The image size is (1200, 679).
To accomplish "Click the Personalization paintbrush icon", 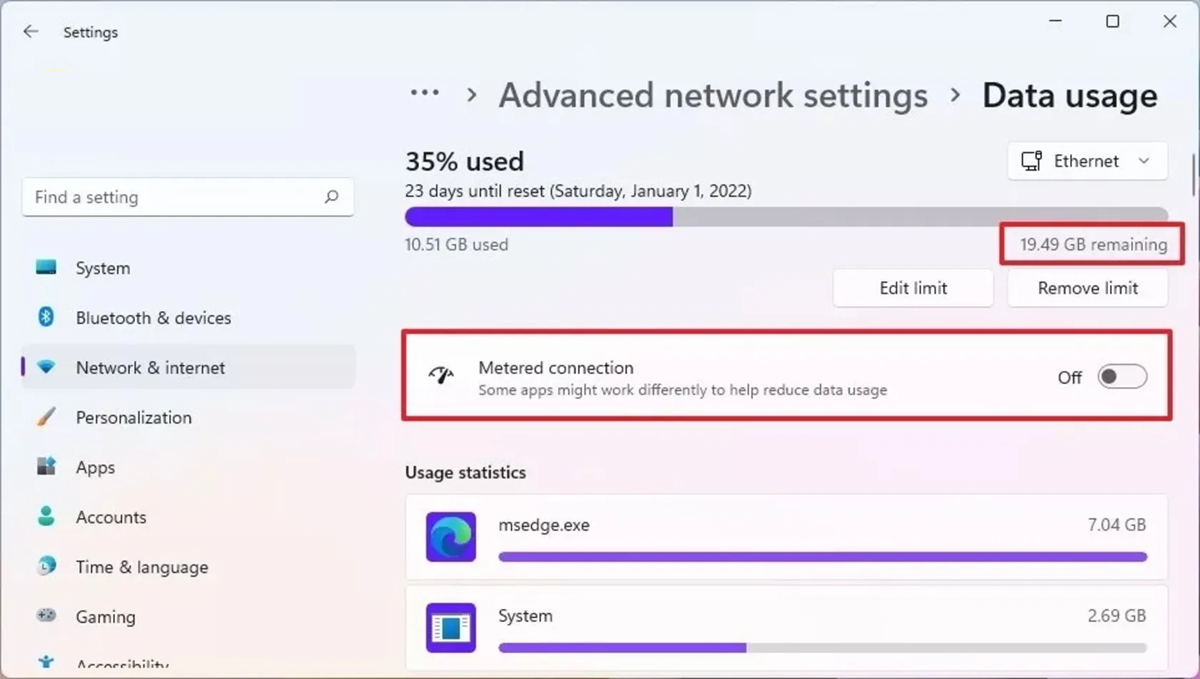I will tap(46, 417).
